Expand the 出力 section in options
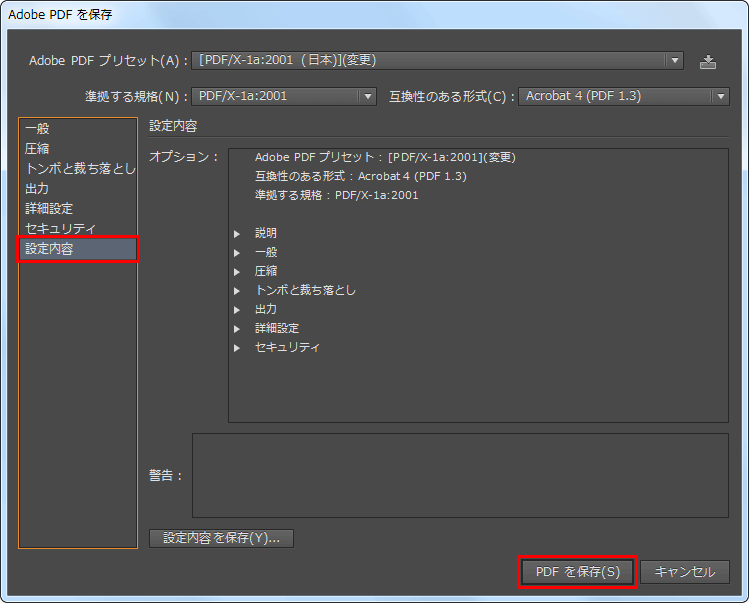This screenshot has height=603, width=749. (236, 310)
